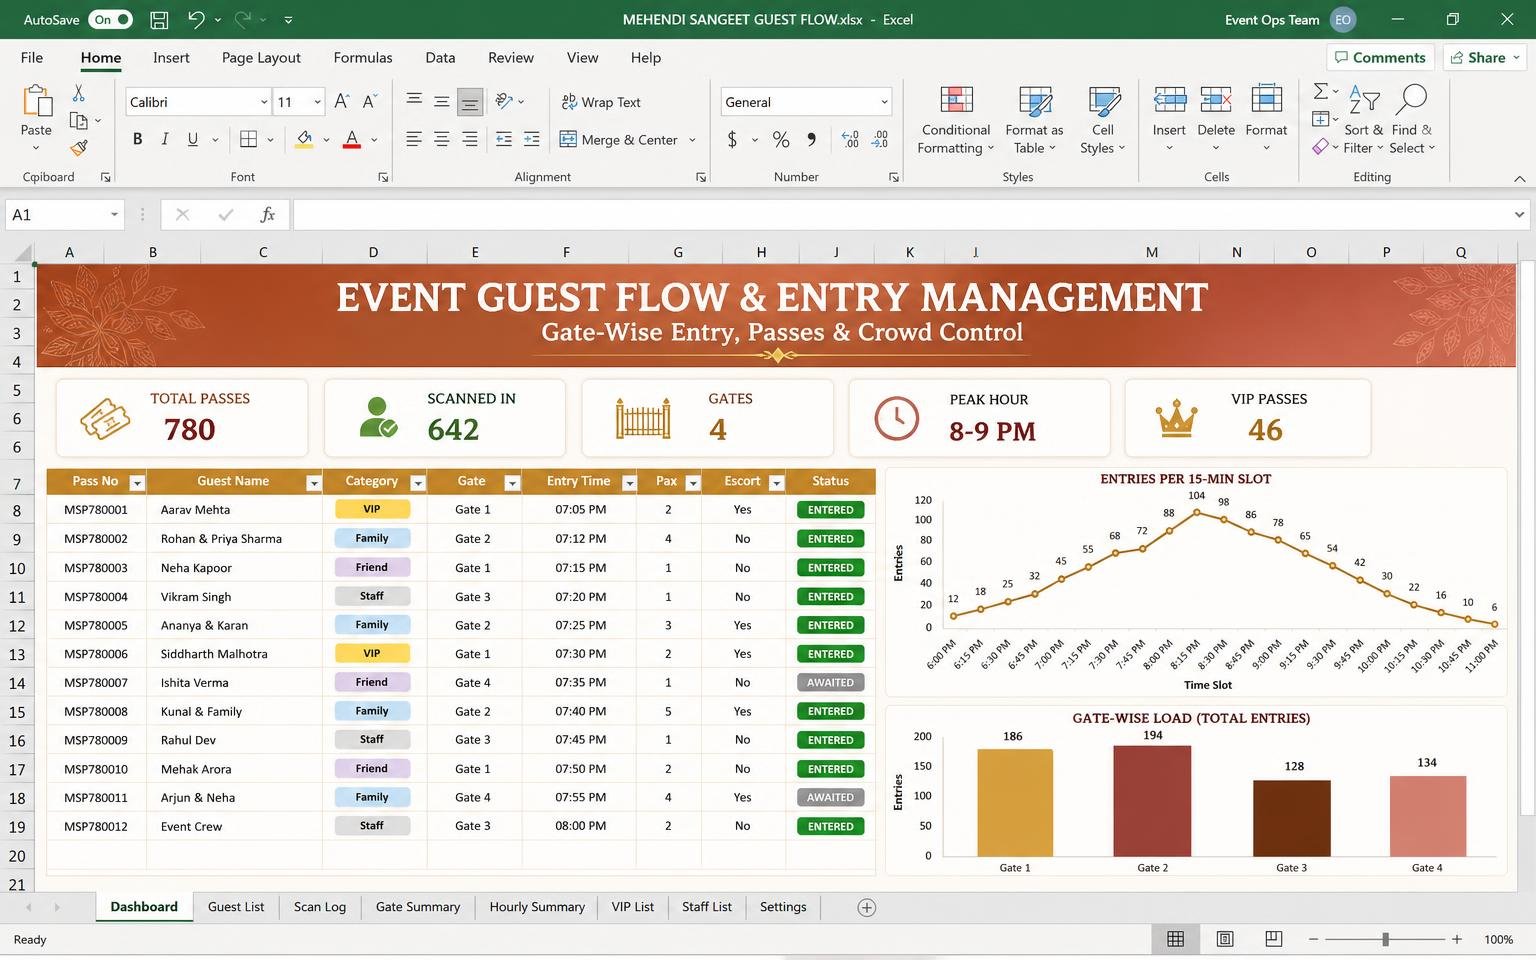Open the Insert ribbon tab

click(171, 58)
